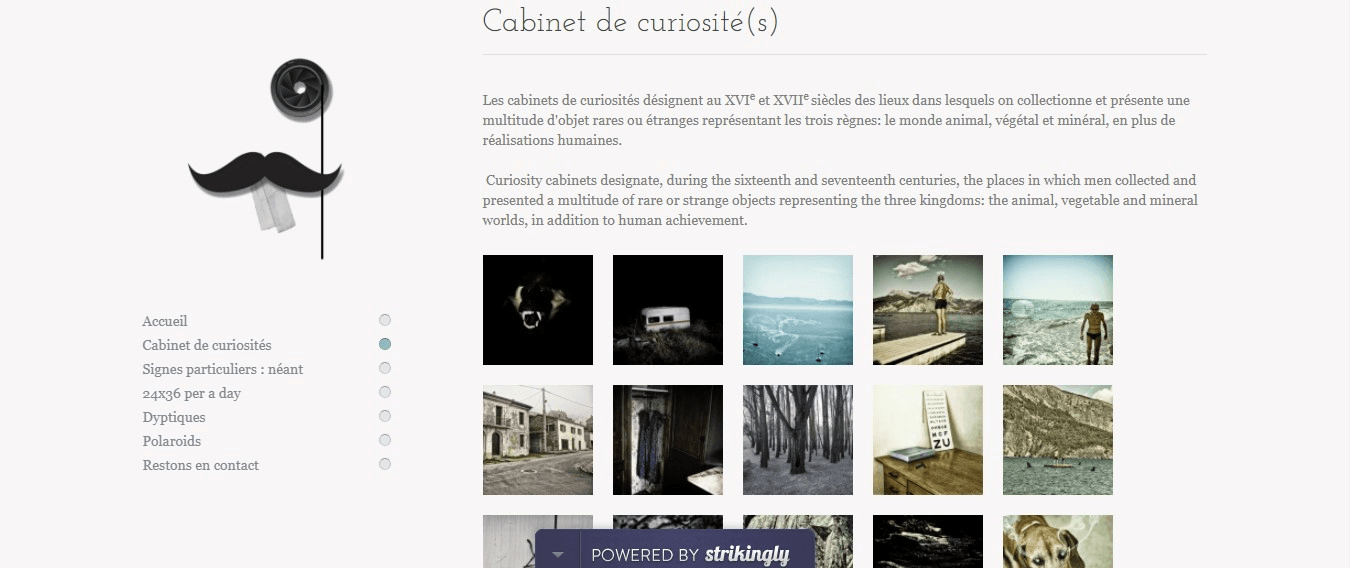The height and width of the screenshot is (568, 1350).
Task: Open the Dyptiques section
Action: coord(174,417)
